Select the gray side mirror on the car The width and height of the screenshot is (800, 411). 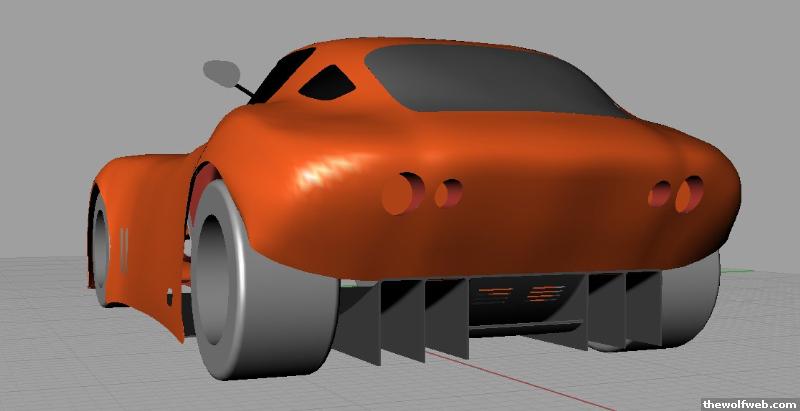tap(221, 70)
